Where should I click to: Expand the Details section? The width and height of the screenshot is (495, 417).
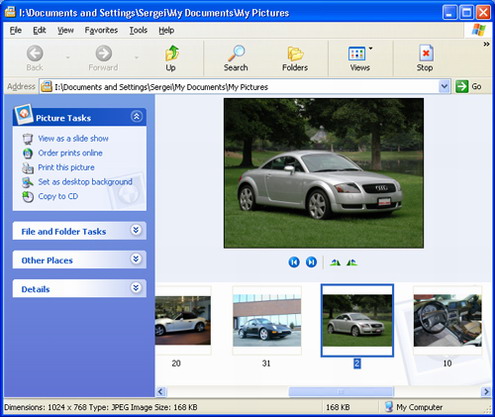coord(136,288)
